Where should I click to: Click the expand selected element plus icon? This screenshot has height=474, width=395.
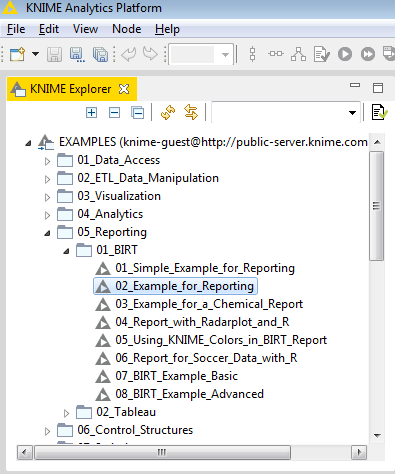(91, 113)
